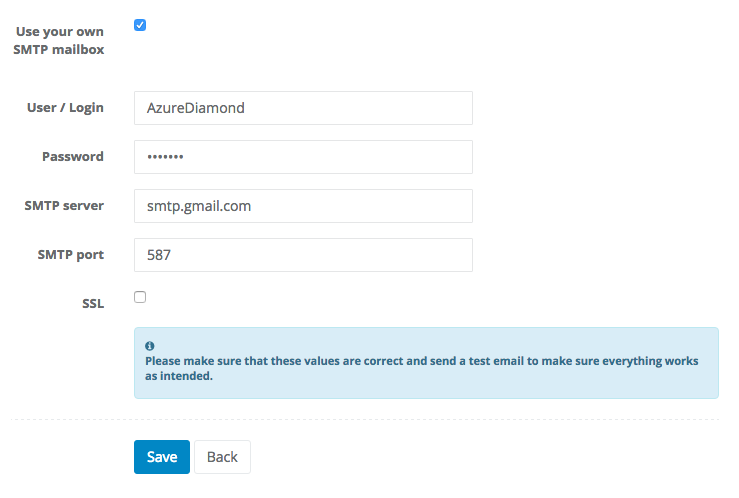This screenshot has height=498, width=739.
Task: Focus the Password input field
Action: point(302,157)
